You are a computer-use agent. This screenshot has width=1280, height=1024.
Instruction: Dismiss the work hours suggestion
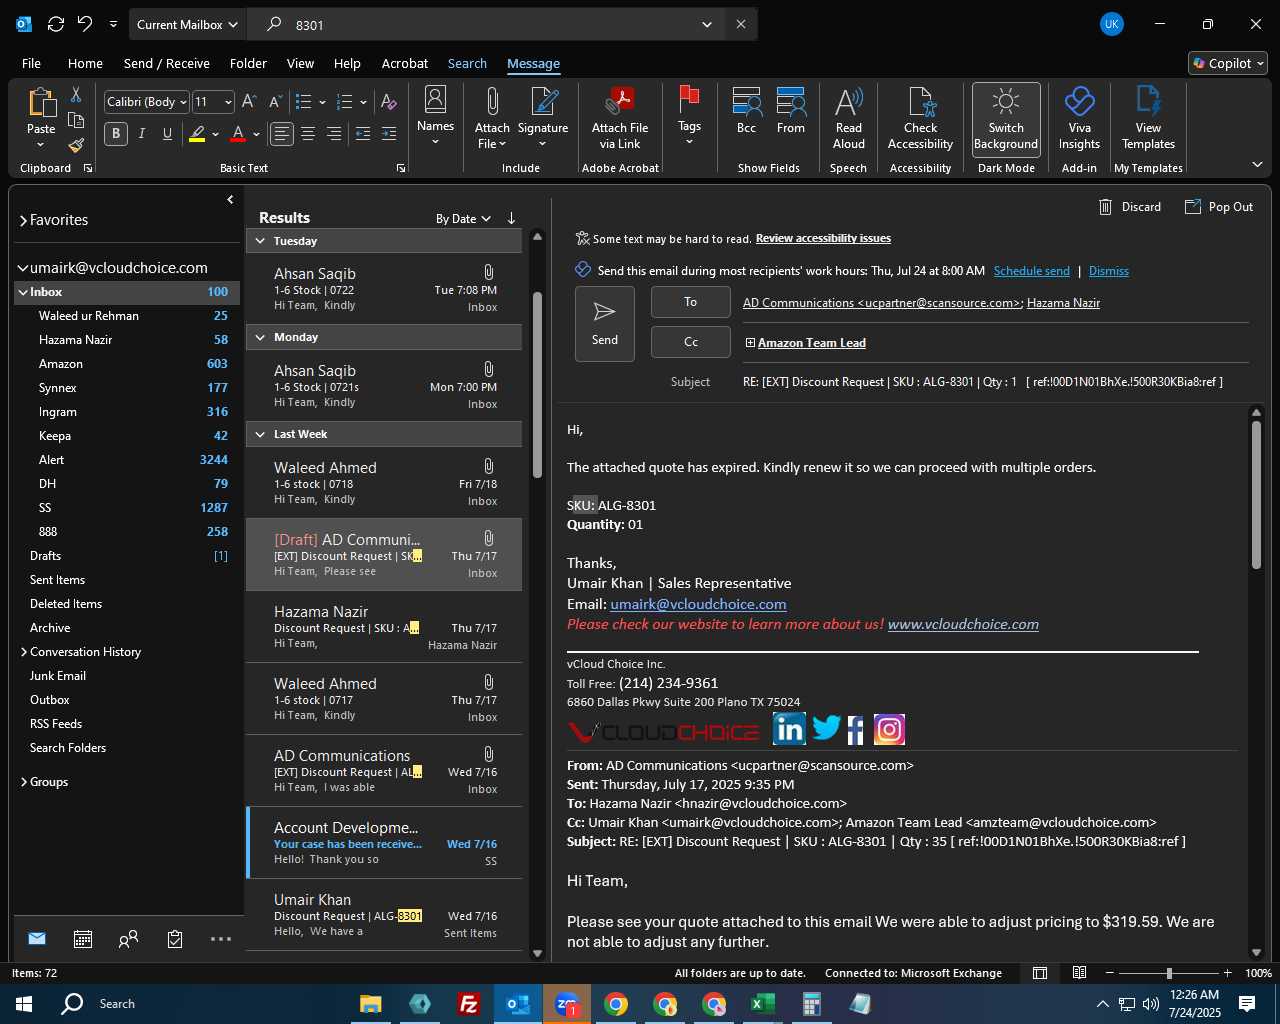pyautogui.click(x=1108, y=271)
